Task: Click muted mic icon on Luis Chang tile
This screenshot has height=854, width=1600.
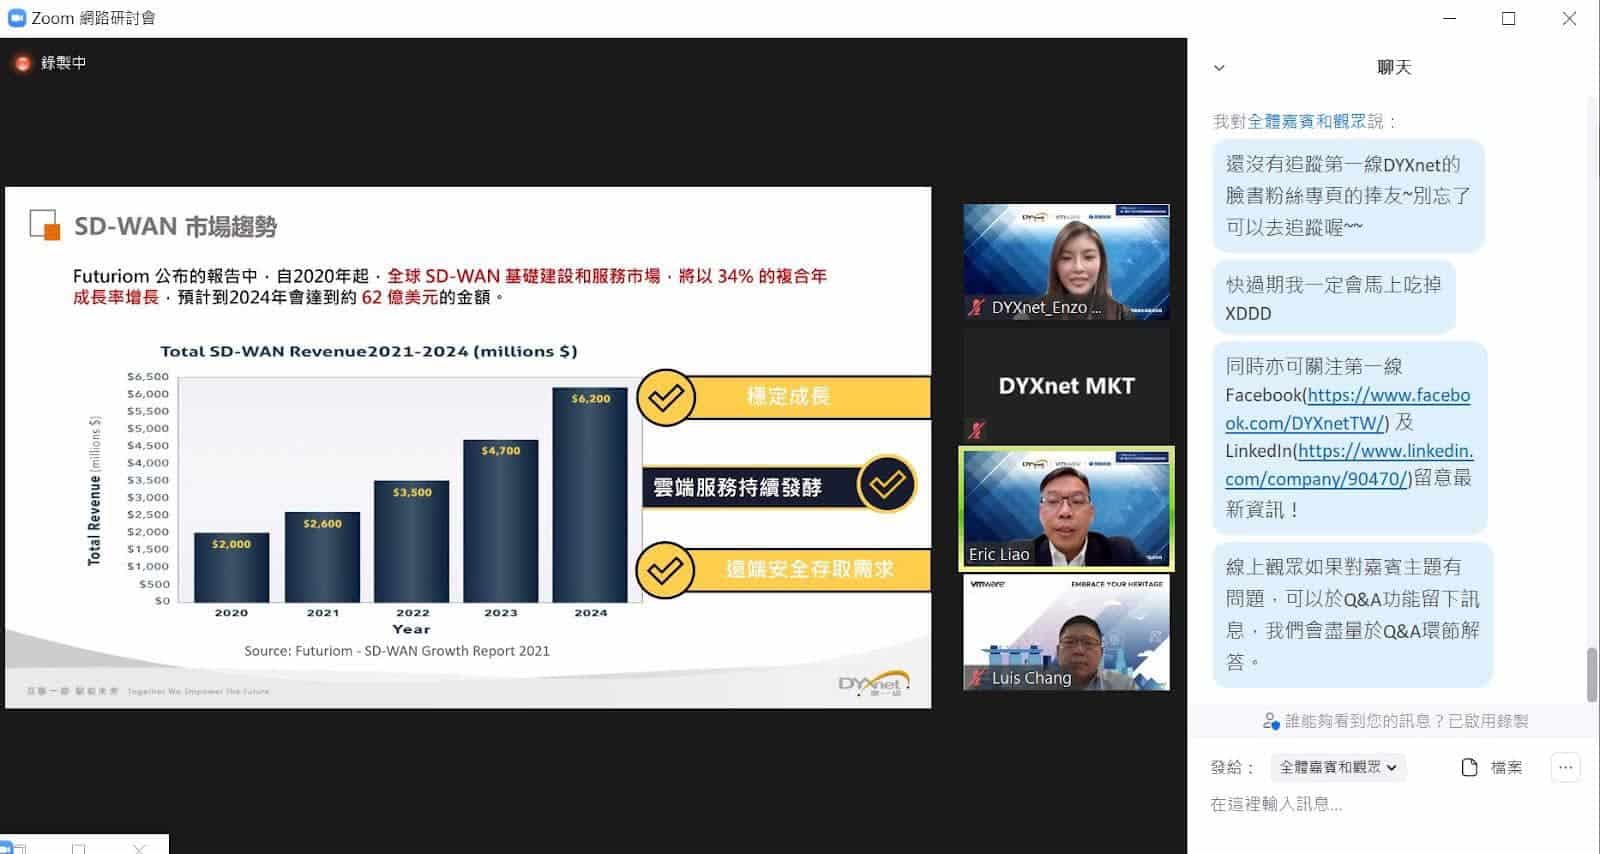Action: coord(976,678)
